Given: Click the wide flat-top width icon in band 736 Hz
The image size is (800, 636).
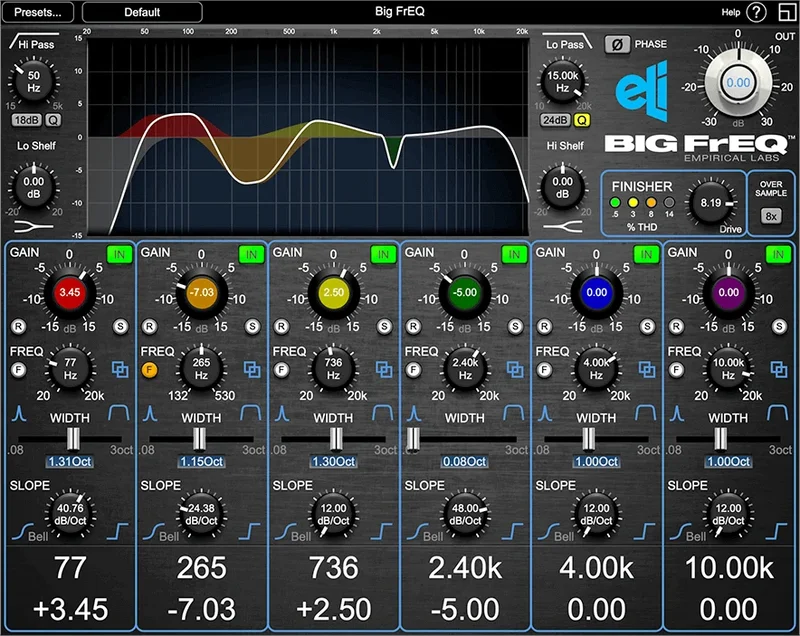Looking at the screenshot, I should tap(383, 413).
